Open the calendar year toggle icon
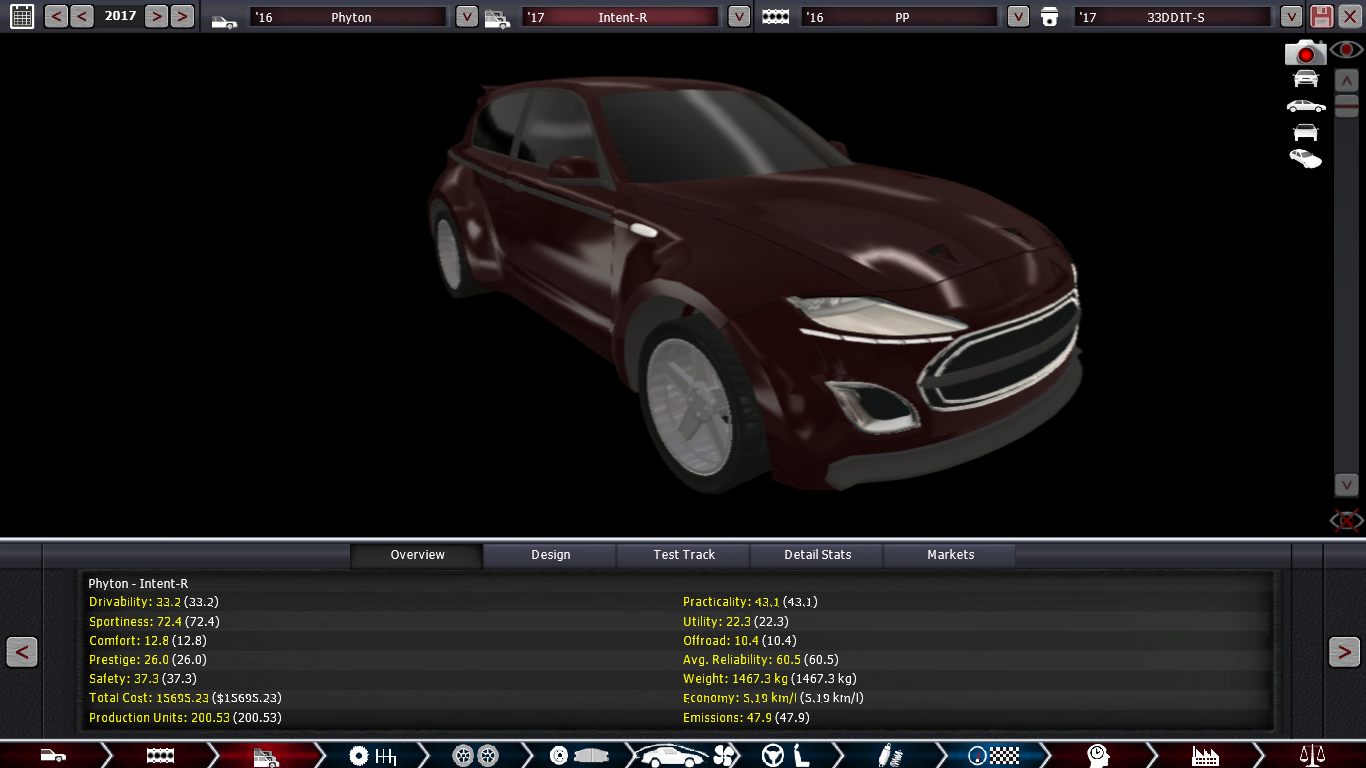 coord(21,16)
